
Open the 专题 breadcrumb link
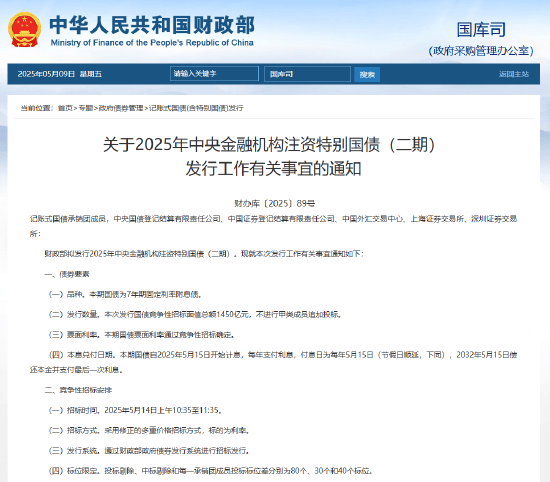(85, 108)
